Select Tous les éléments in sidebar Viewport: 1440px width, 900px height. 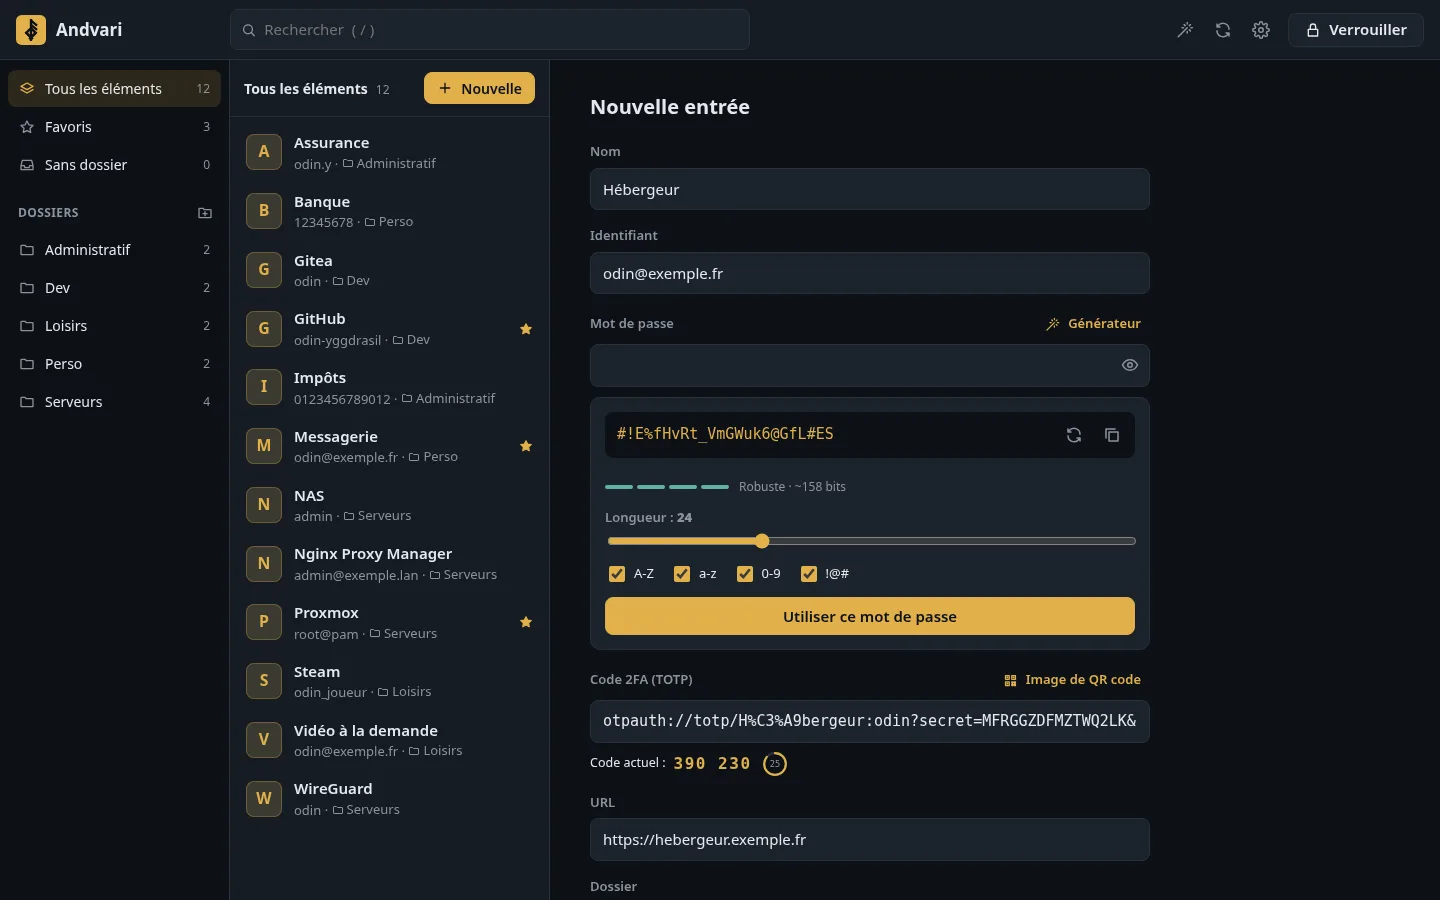114,89
